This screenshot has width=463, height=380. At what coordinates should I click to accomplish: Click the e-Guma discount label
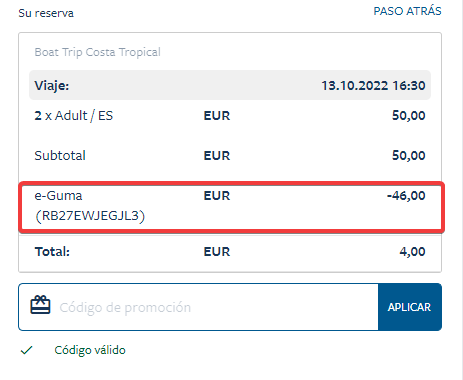[x=58, y=196]
